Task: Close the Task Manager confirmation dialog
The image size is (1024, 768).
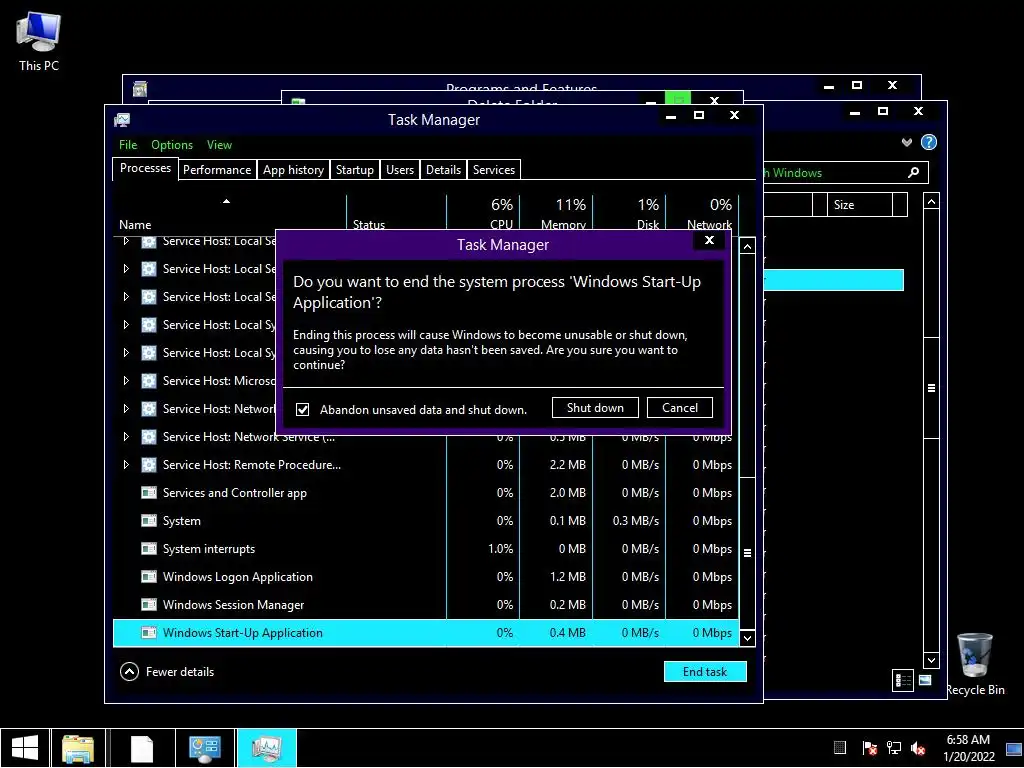Action: 709,240
